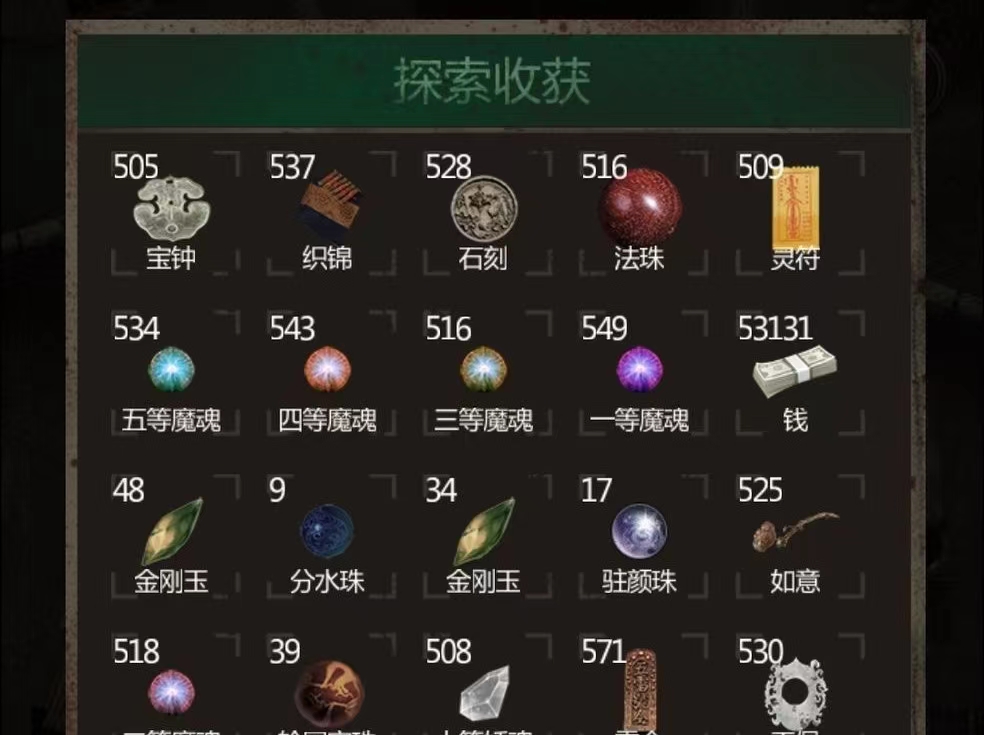Viewport: 984px width, 735px height.
Task: Click the dark blue 分水珠 orb
Action: tap(327, 531)
